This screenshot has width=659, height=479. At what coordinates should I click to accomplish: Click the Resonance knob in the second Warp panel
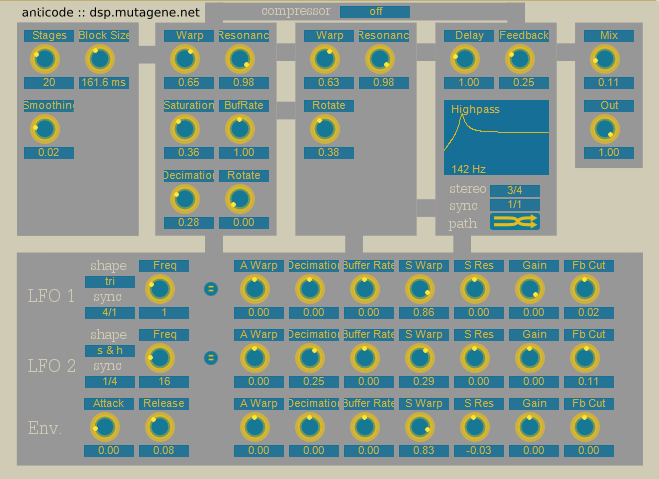tap(380, 59)
